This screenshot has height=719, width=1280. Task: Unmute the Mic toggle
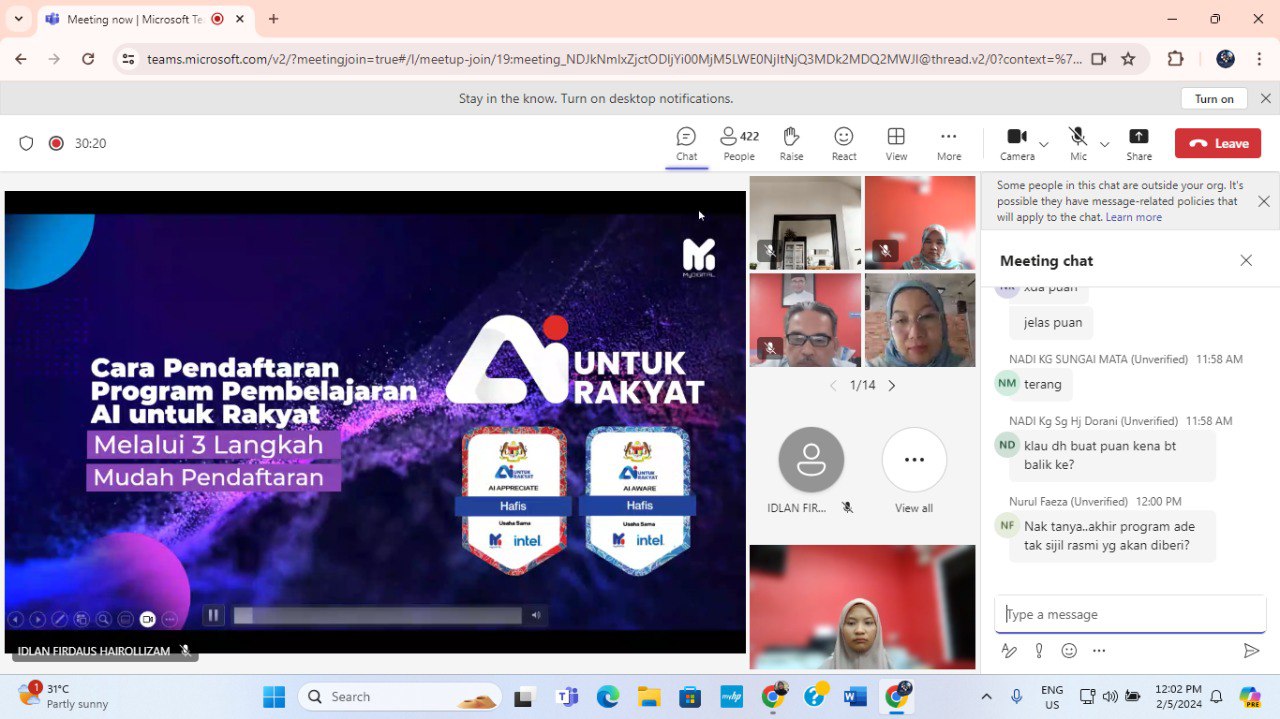pyautogui.click(x=1078, y=144)
